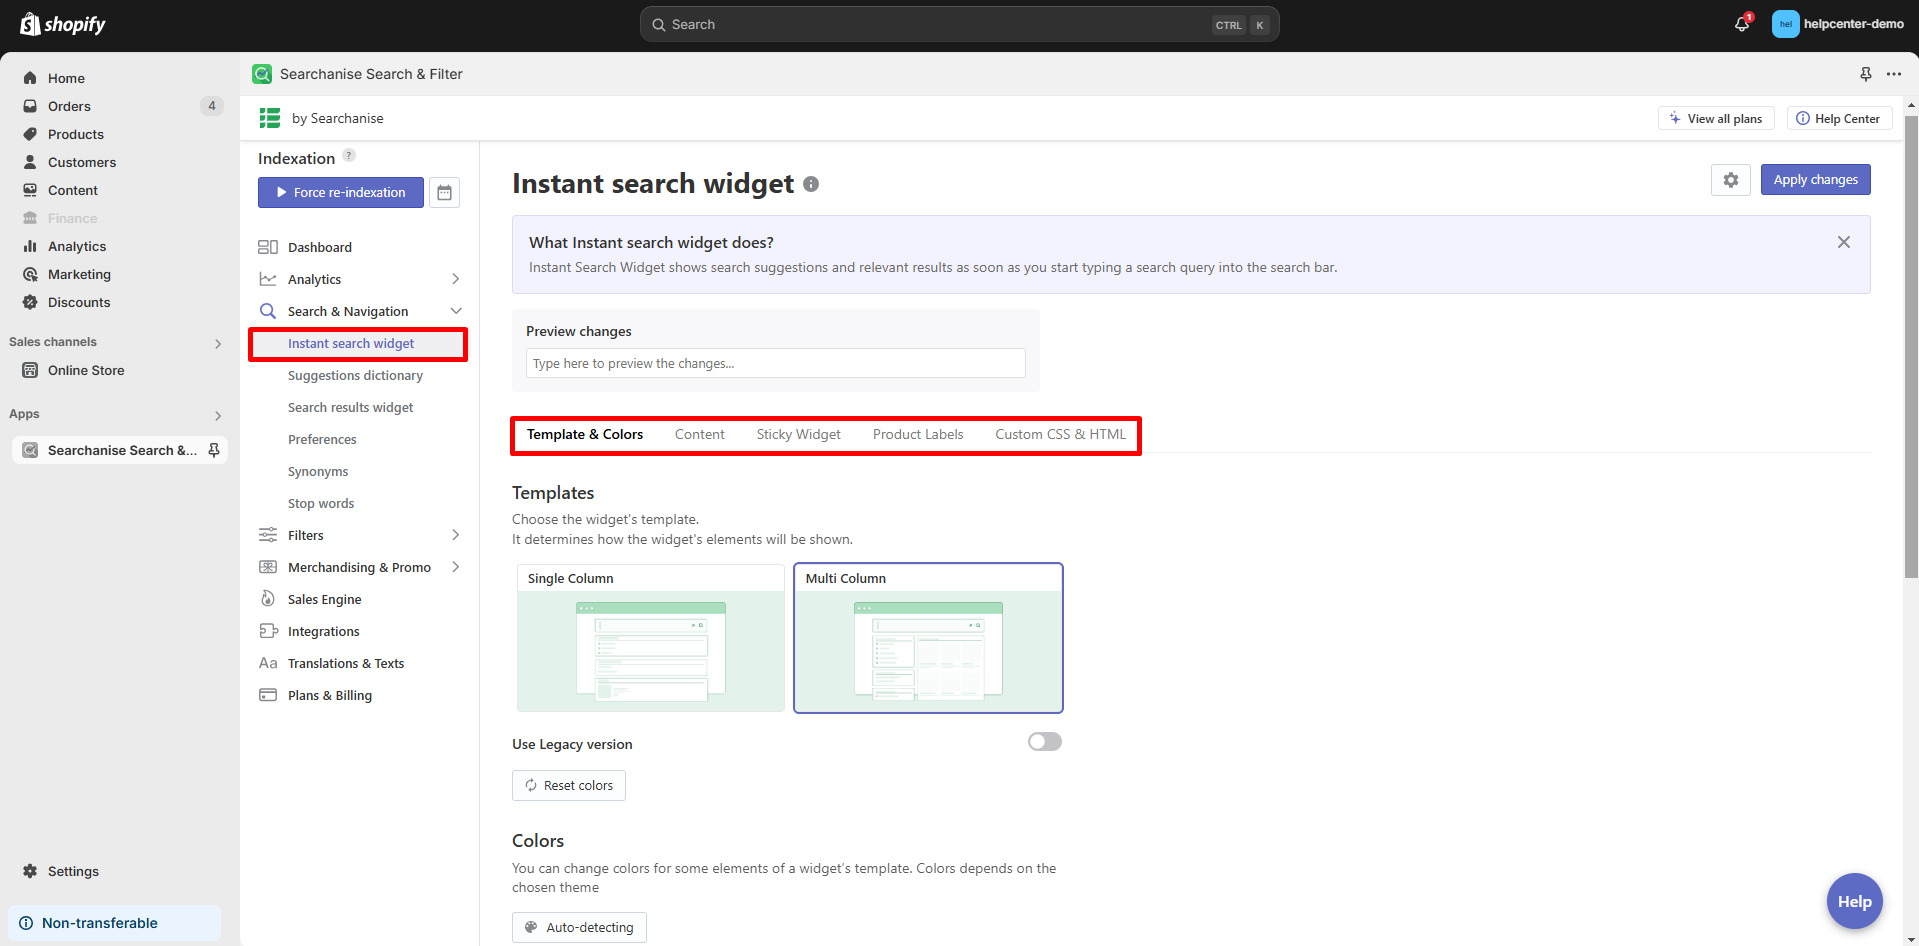Viewport: 1919px width, 946px height.
Task: Open the indexation schedule calendar icon
Action: [445, 192]
